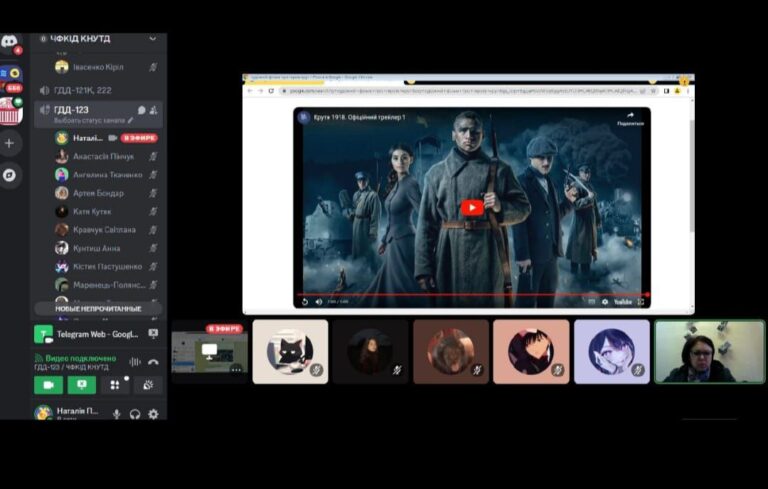Open the soundboard button
768x489 pixels.
tap(147, 385)
